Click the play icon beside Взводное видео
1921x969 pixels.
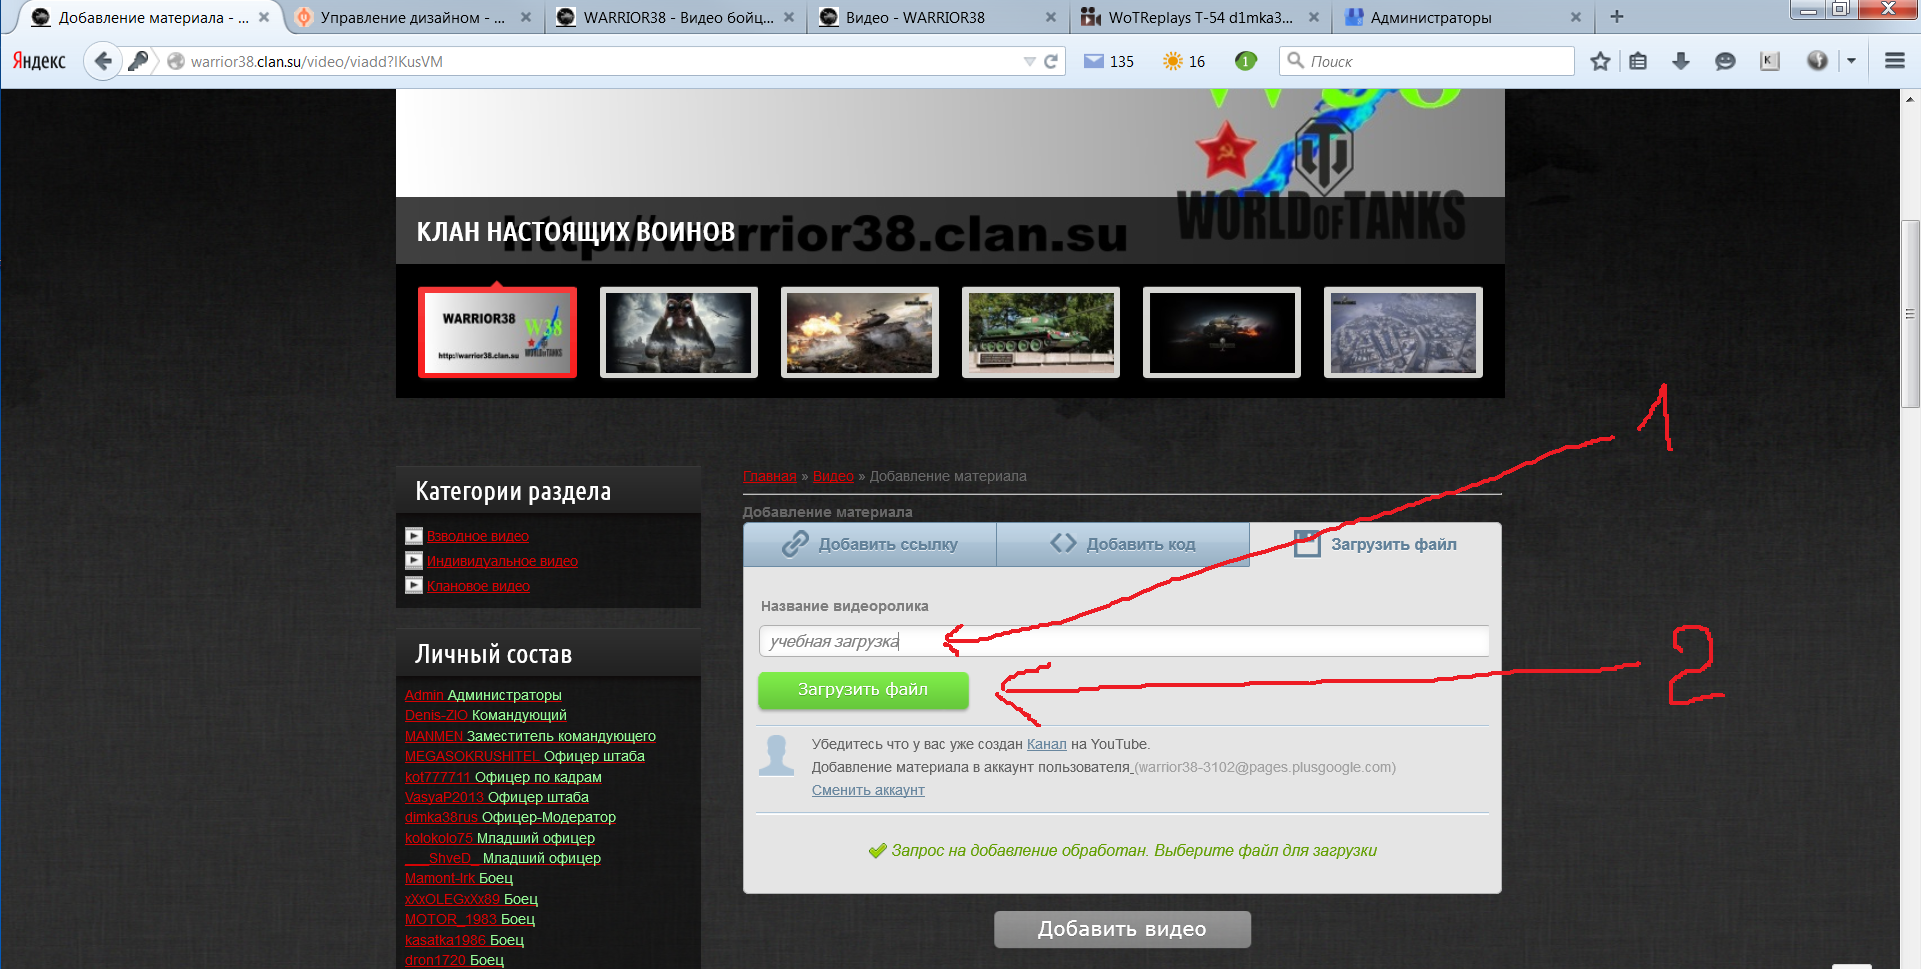pos(414,536)
